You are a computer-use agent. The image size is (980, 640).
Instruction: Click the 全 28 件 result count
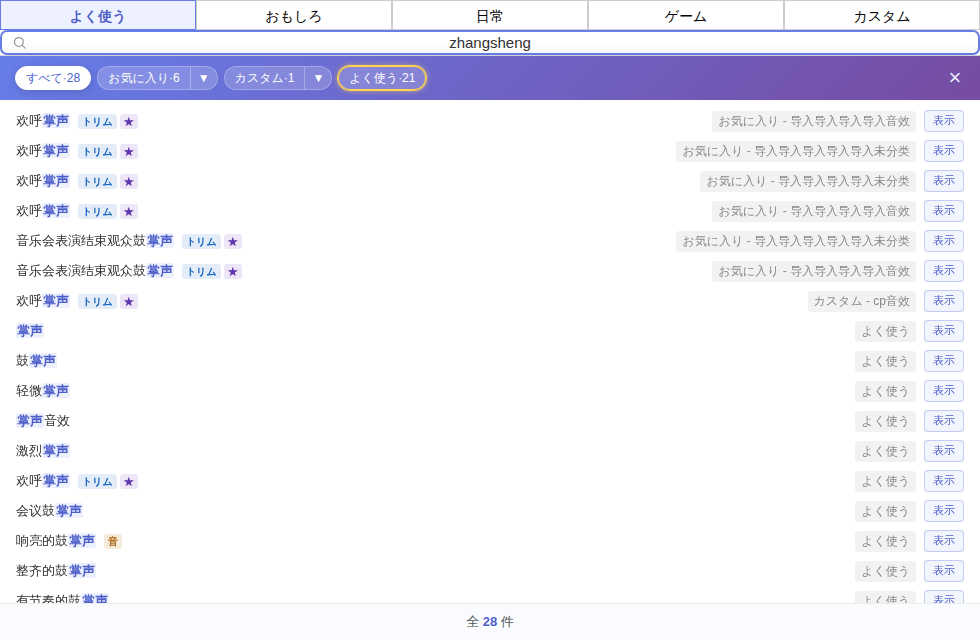[490, 622]
